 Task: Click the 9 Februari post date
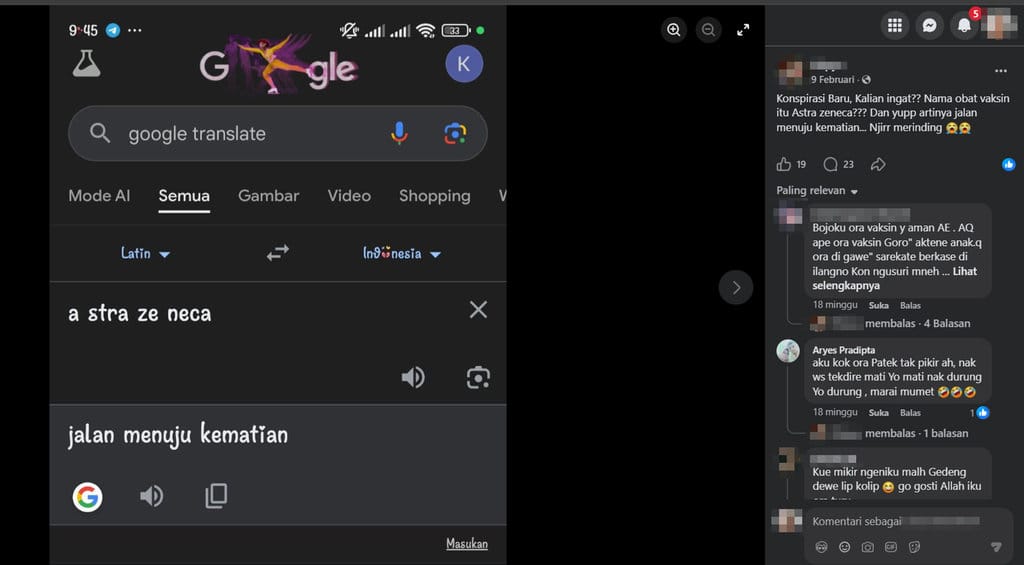[832, 80]
